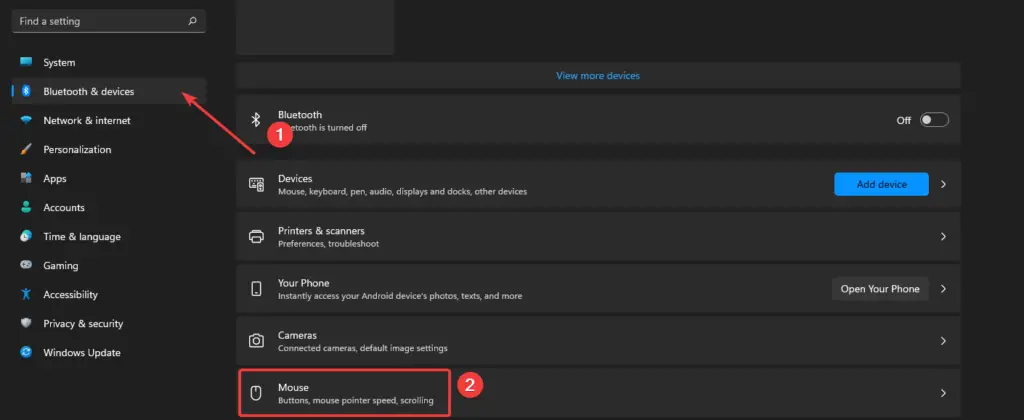Click "Mouse, keyboard, pen, audio, displays and docks" text
Viewport: 1024px width, 420px height.
402,192
